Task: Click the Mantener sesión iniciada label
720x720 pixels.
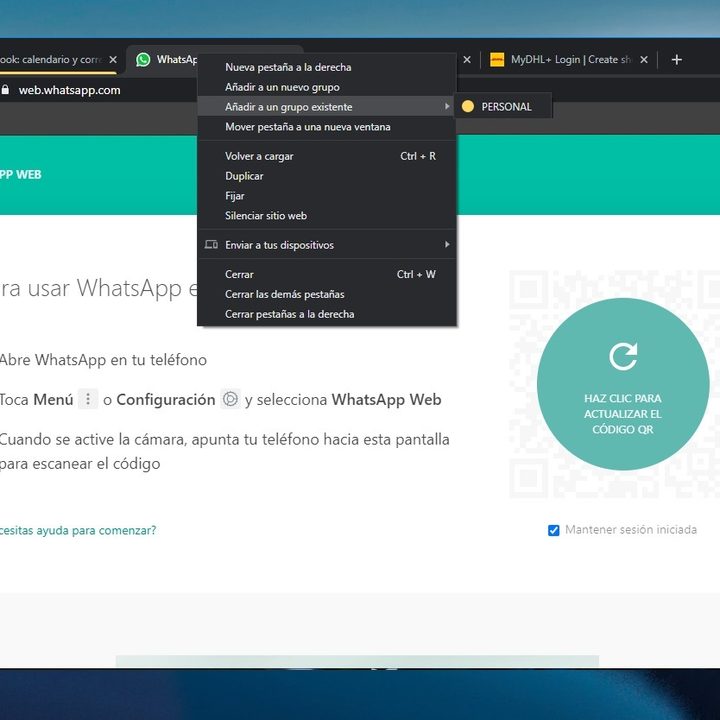Action: coord(631,529)
